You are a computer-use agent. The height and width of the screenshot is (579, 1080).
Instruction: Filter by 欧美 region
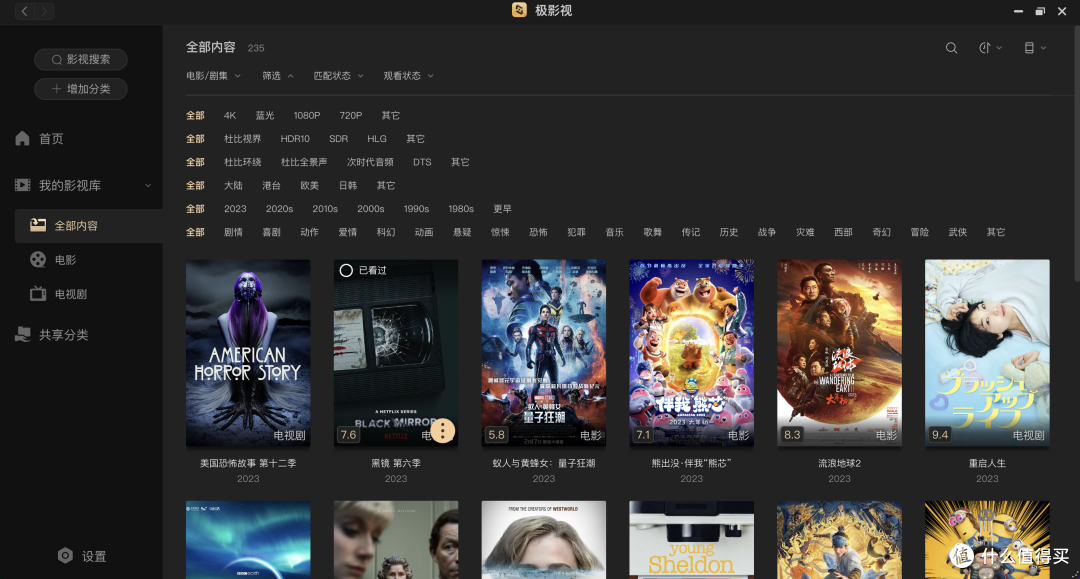click(309, 186)
